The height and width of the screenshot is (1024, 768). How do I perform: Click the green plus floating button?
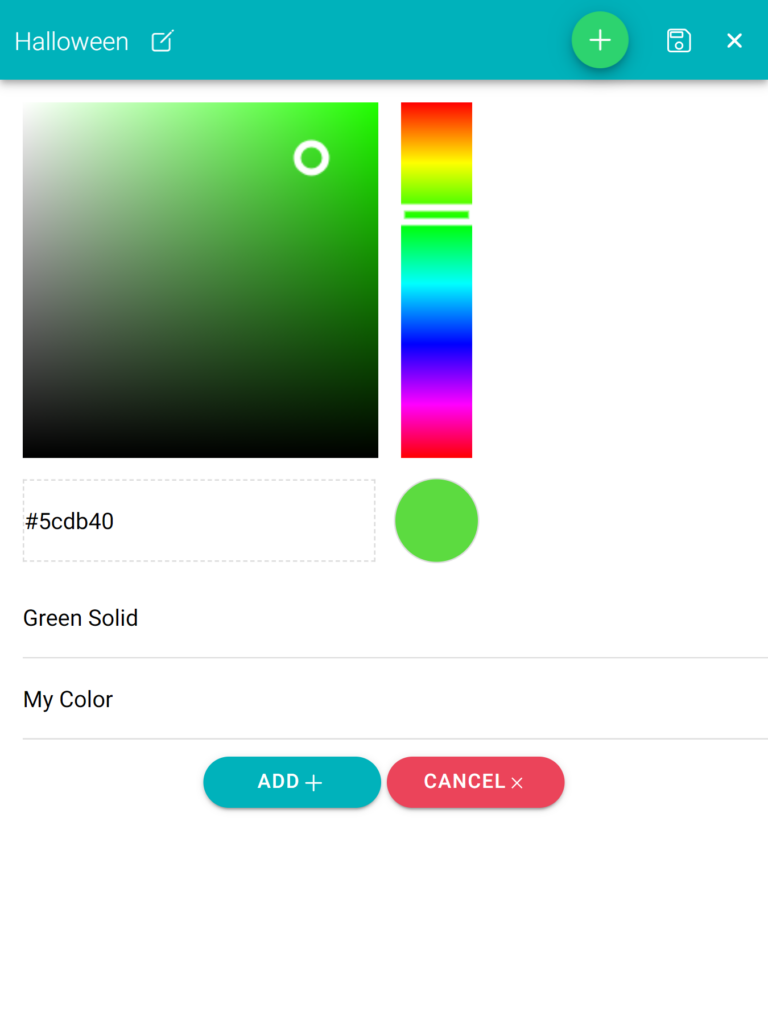pos(600,40)
